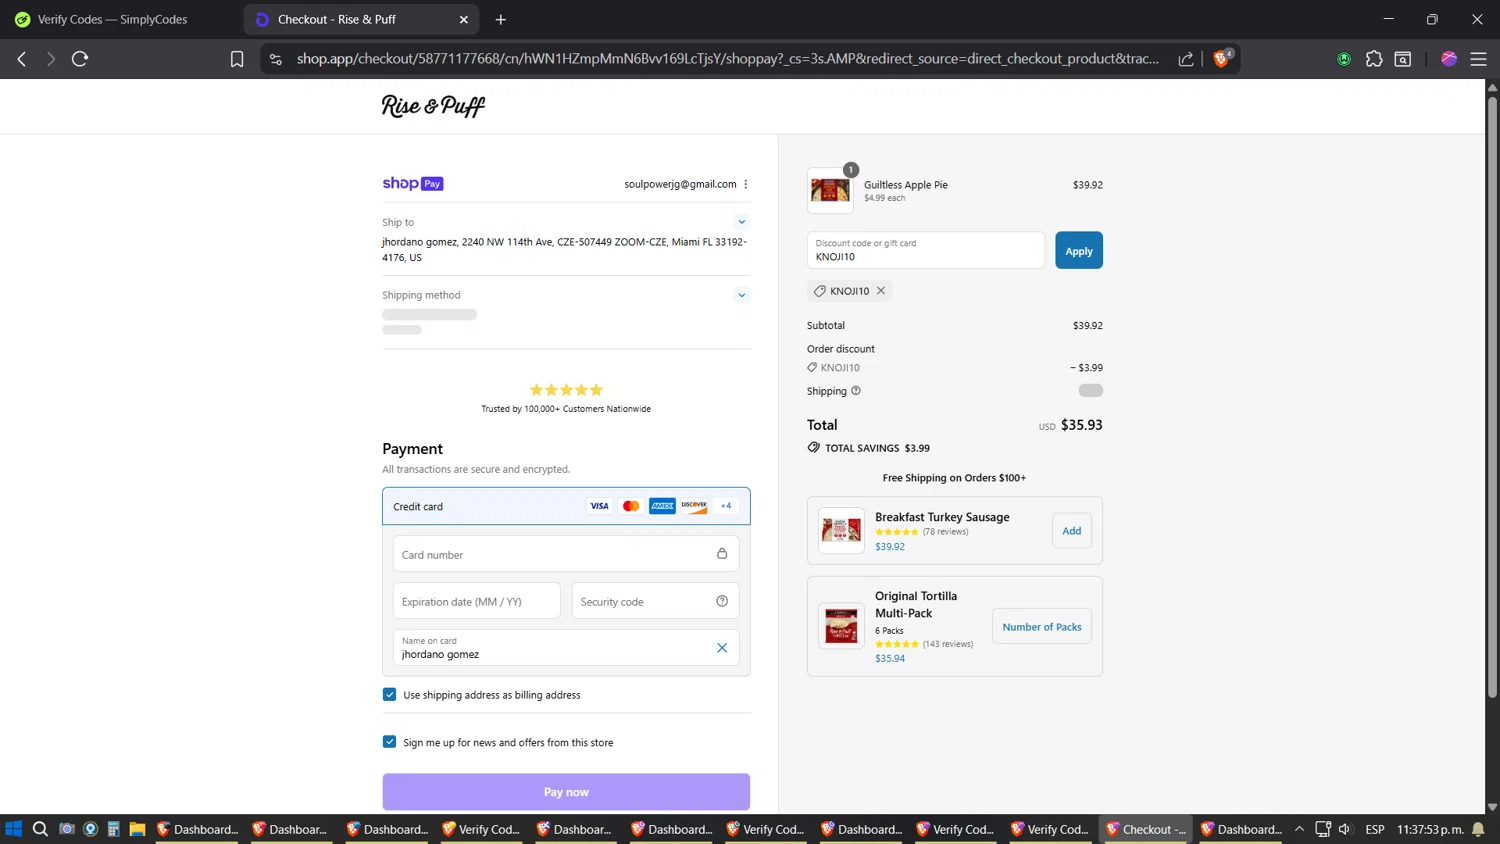1500x844 pixels.
Task: Expand the Ship to section chevron
Action: 742,222
